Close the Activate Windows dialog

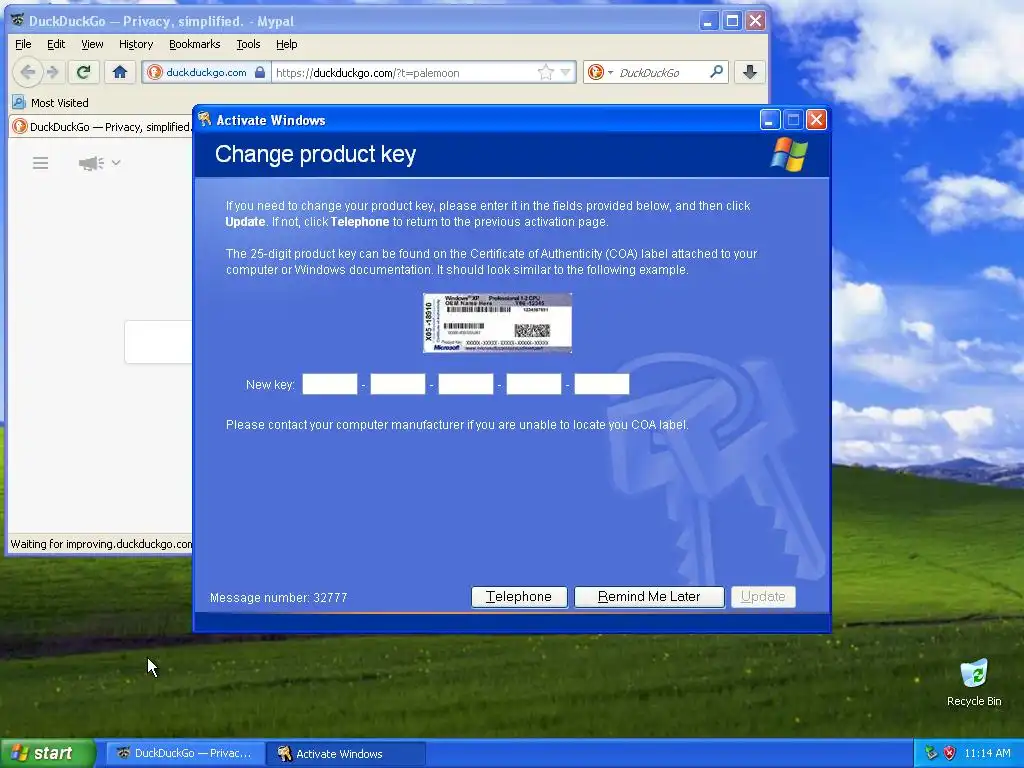(x=816, y=120)
